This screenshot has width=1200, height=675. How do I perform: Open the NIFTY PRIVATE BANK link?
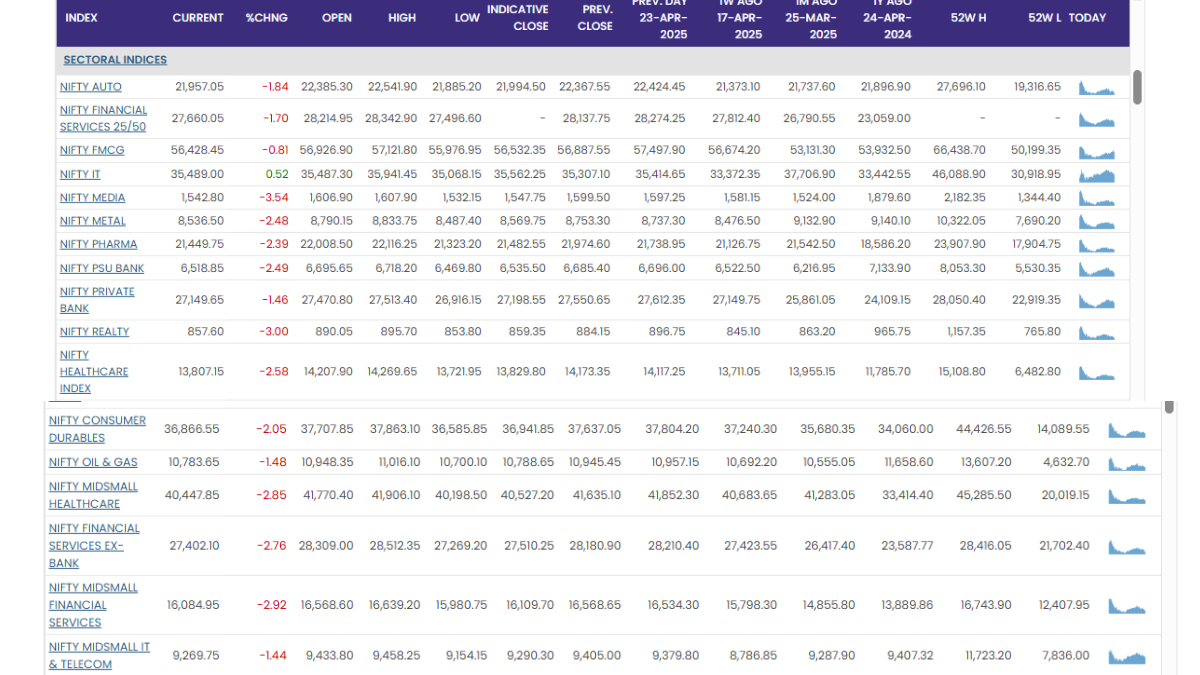(x=97, y=300)
